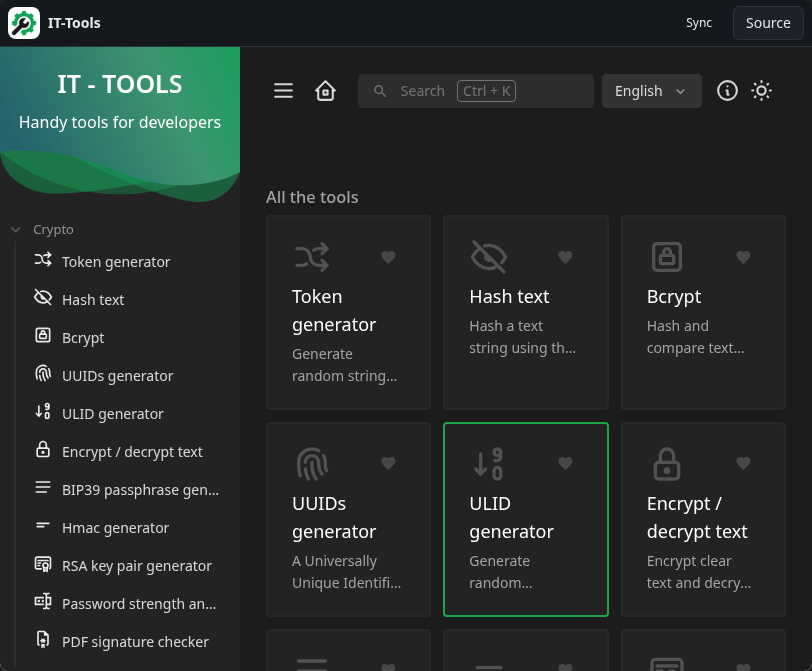Image resolution: width=812 pixels, height=671 pixels.
Task: Click the Token generator shuffle icon in sidebar
Action: pyautogui.click(x=43, y=259)
